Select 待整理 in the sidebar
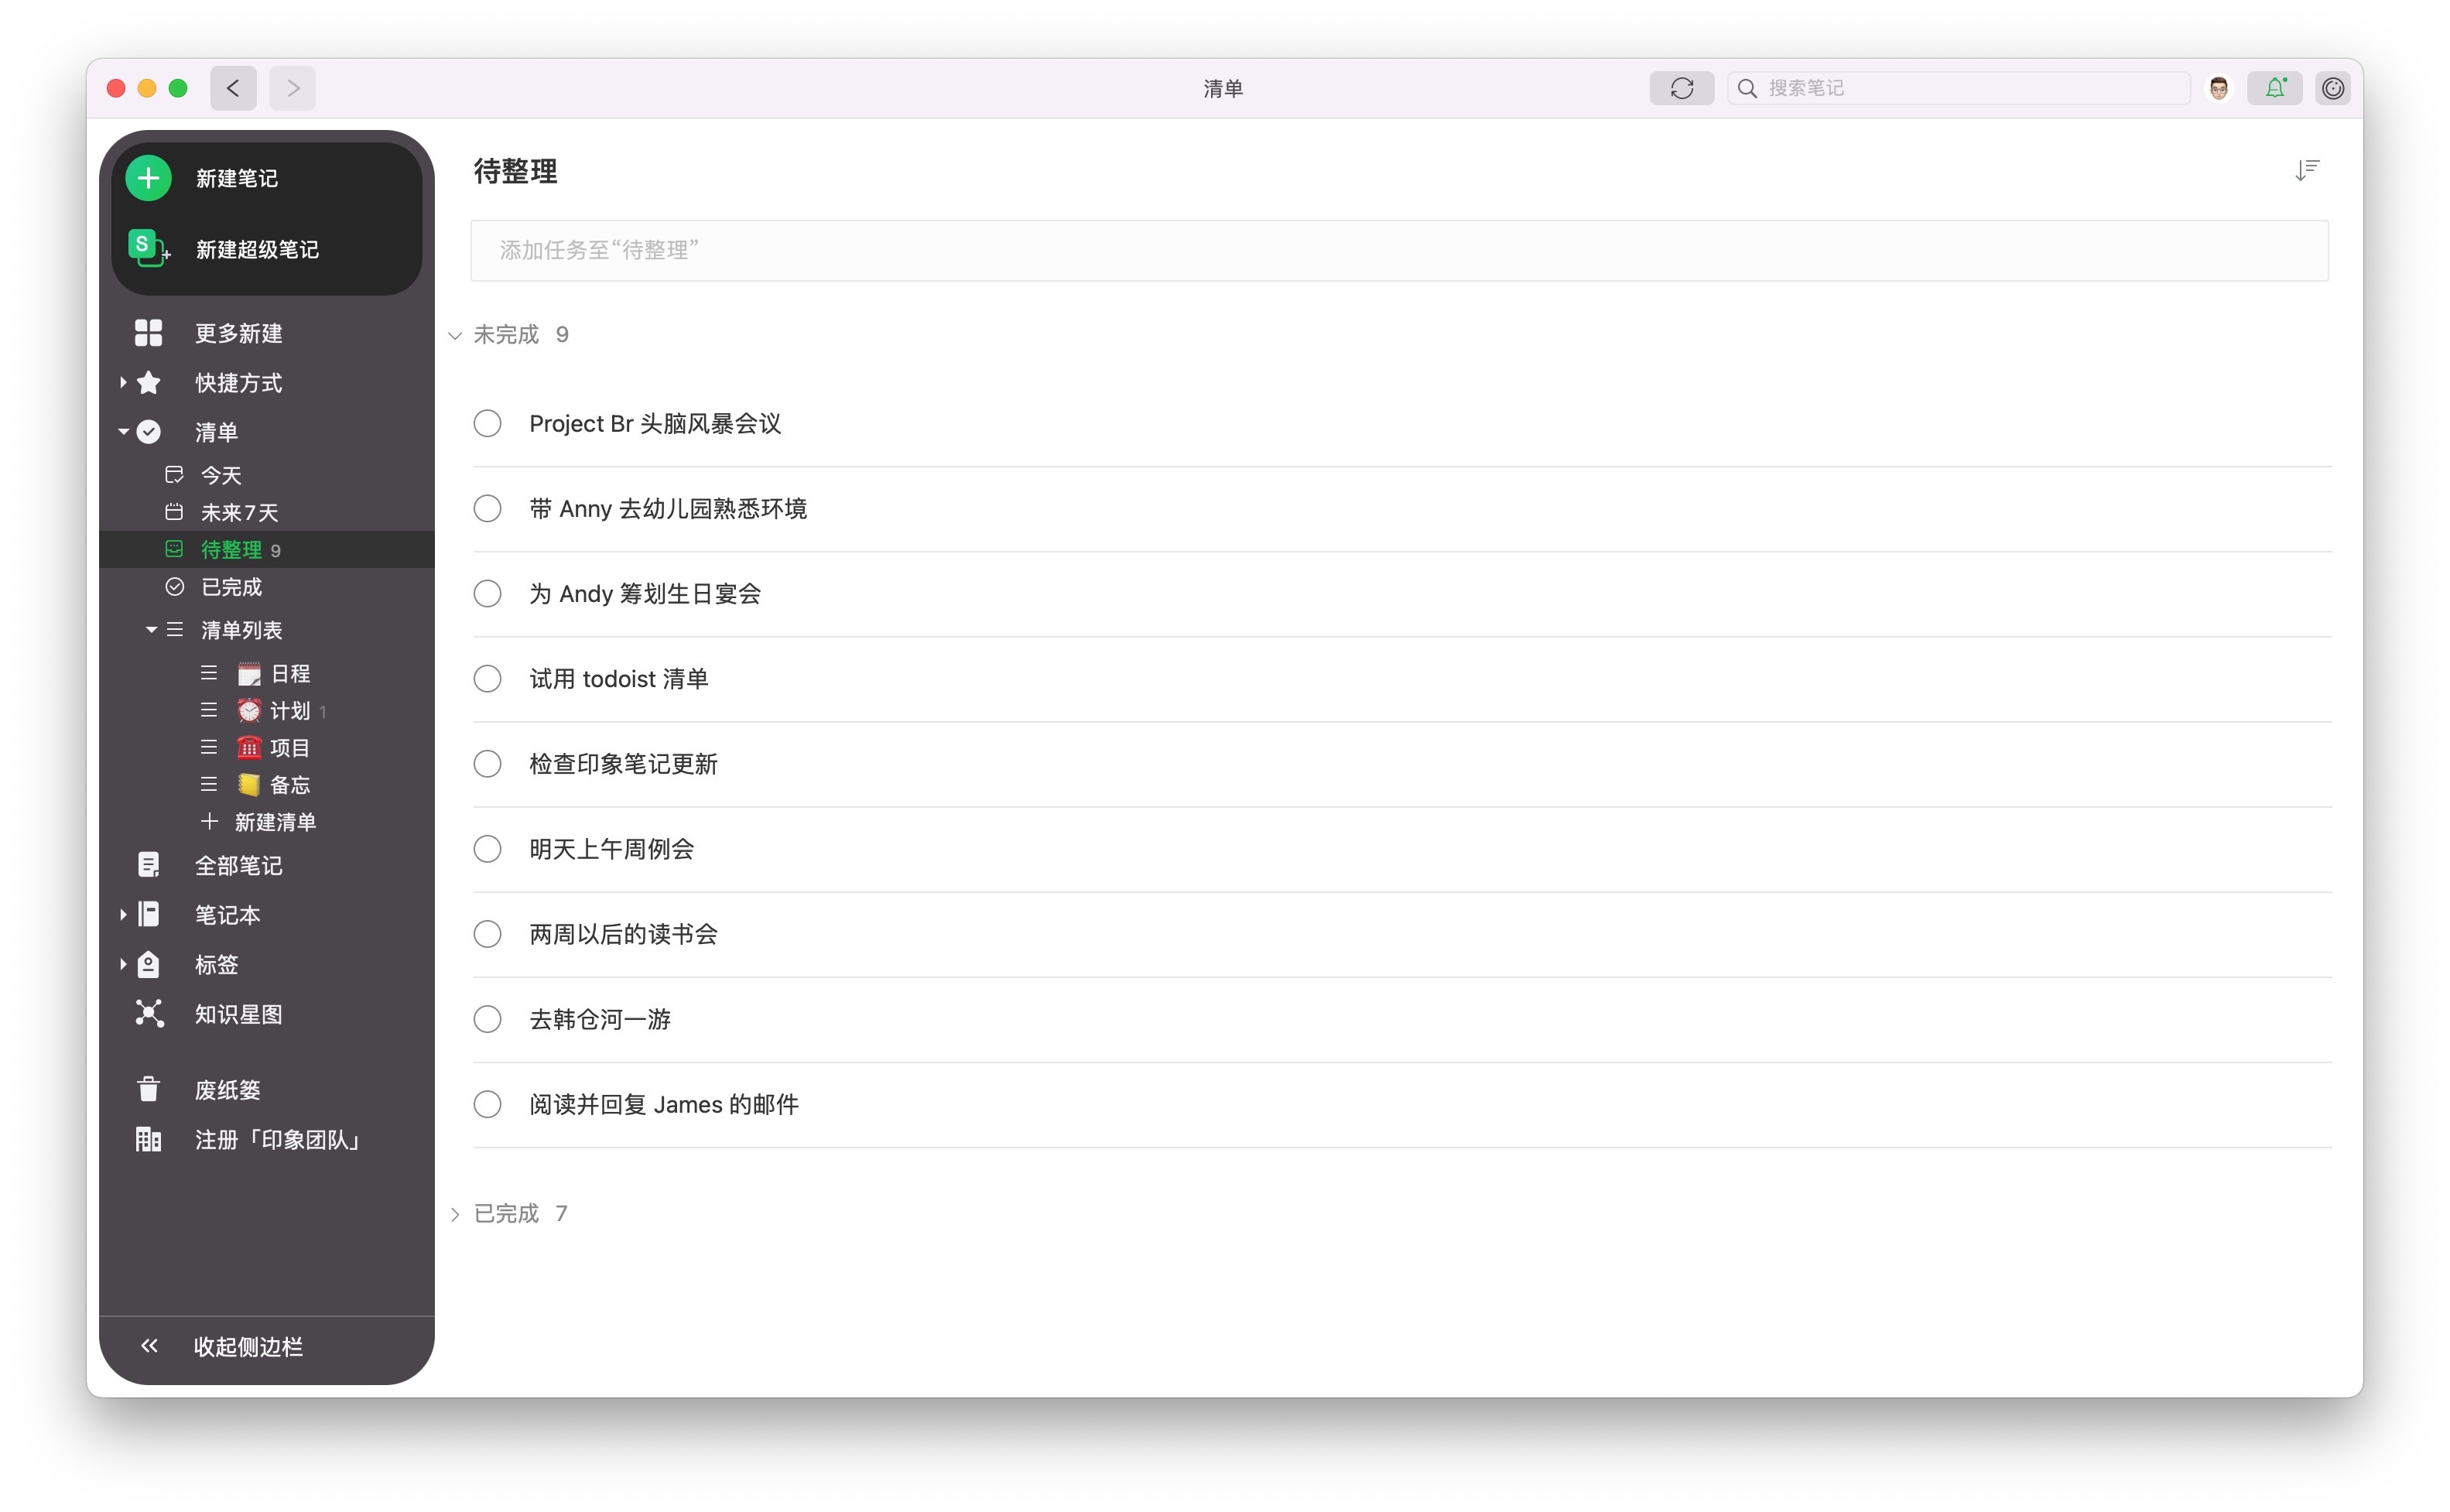This screenshot has width=2450, height=1512. pos(267,549)
